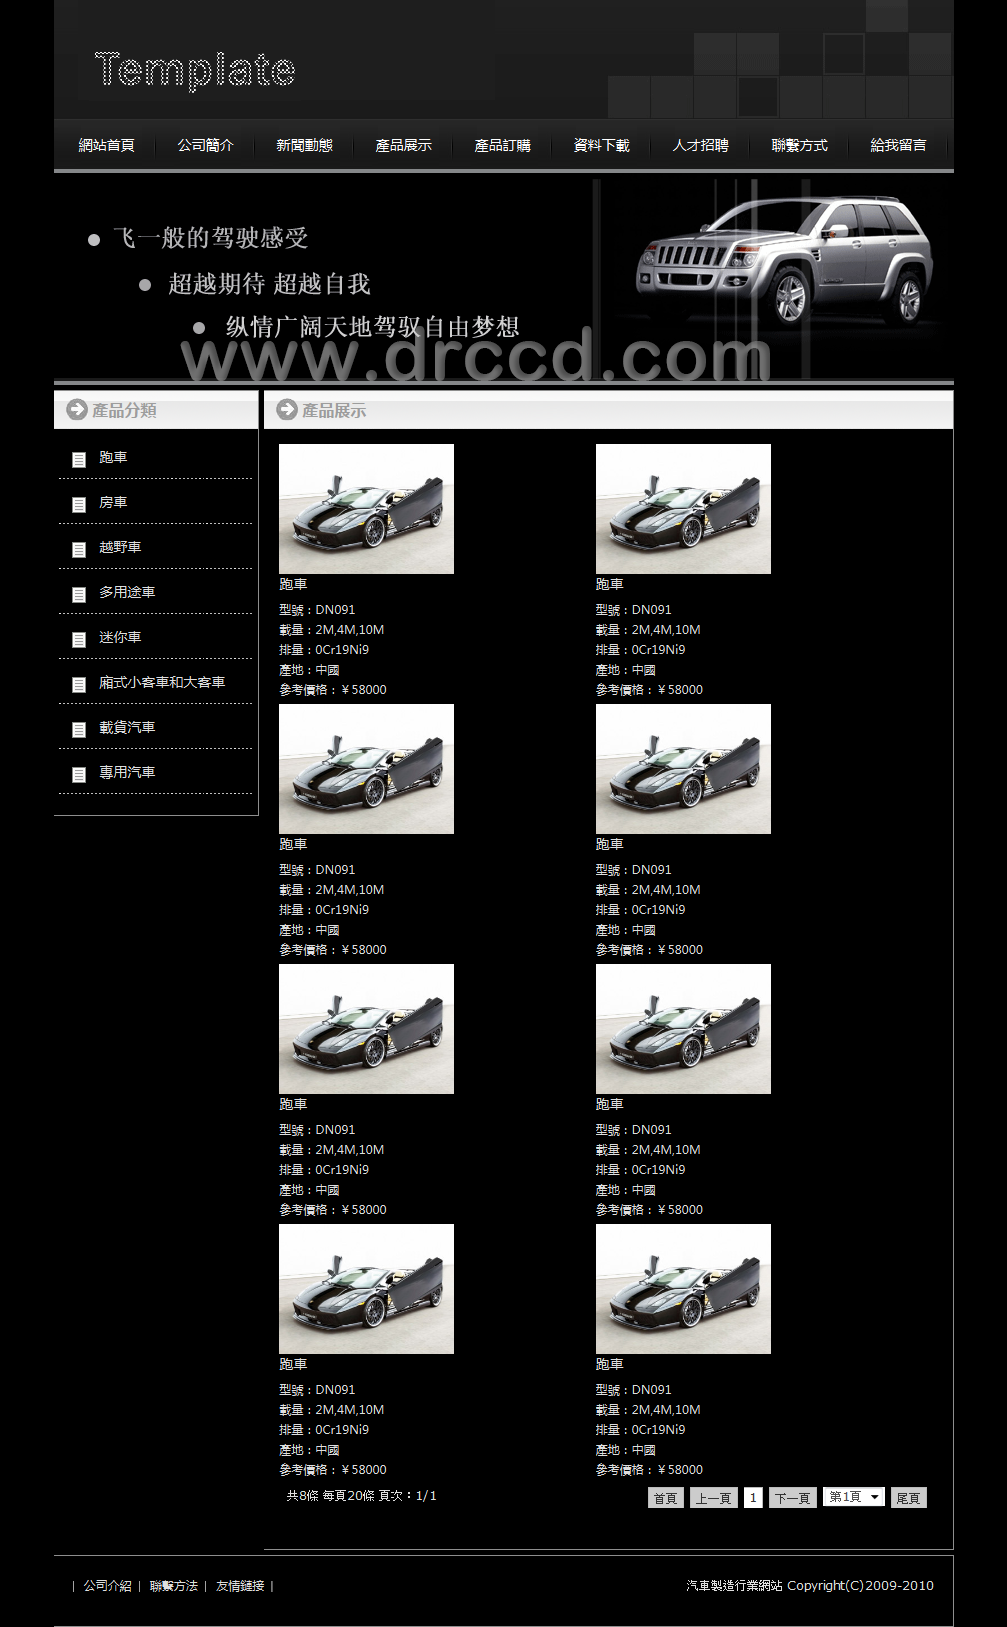This screenshot has width=1007, height=1627.
Task: Click the 跑車 title under third-row left product
Action: pos(293,1105)
